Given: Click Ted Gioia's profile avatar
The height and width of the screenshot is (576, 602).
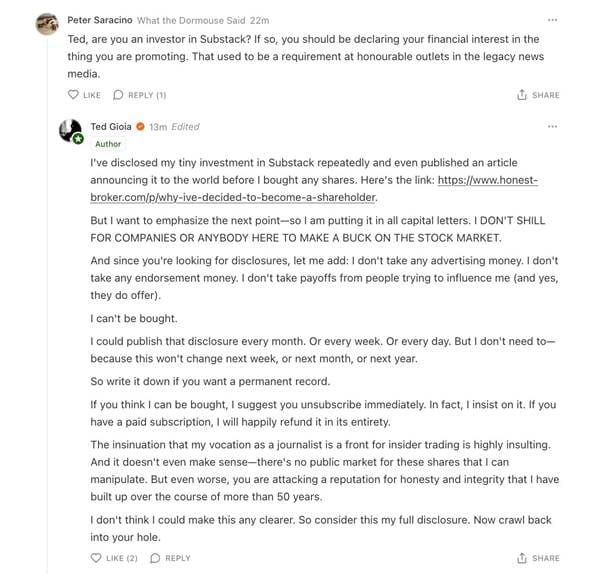Looking at the screenshot, I should click(70, 131).
